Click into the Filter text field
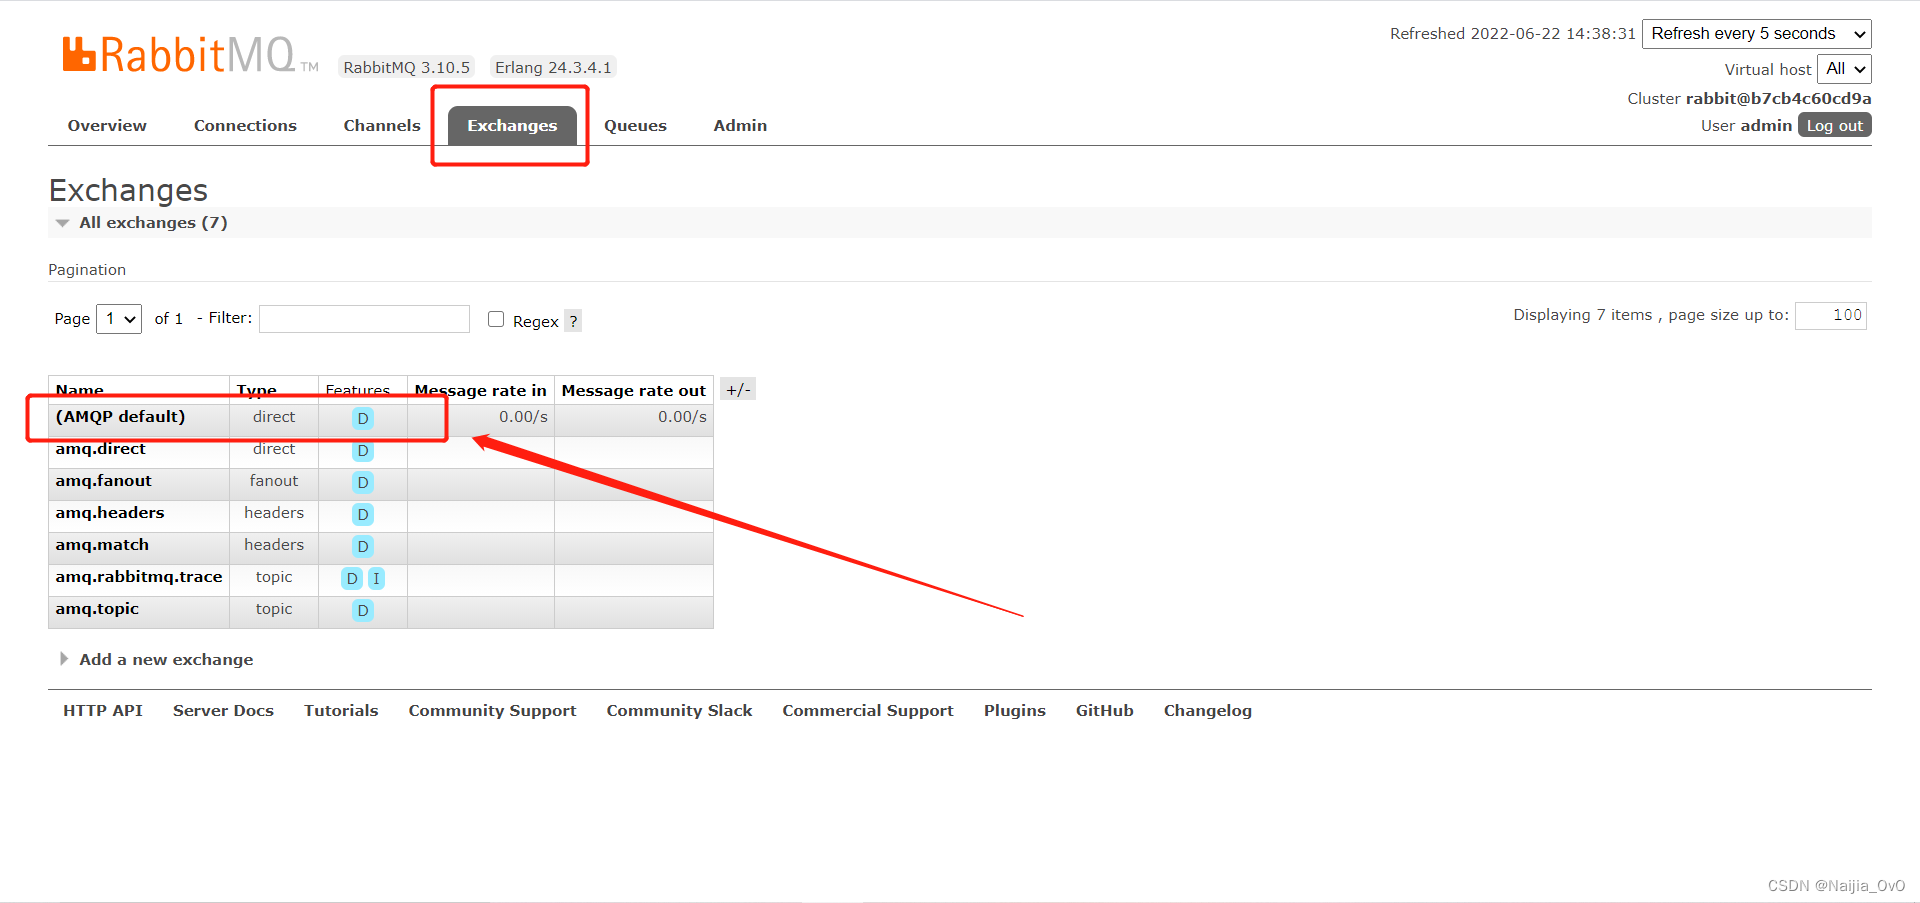1920x903 pixels. tap(364, 319)
